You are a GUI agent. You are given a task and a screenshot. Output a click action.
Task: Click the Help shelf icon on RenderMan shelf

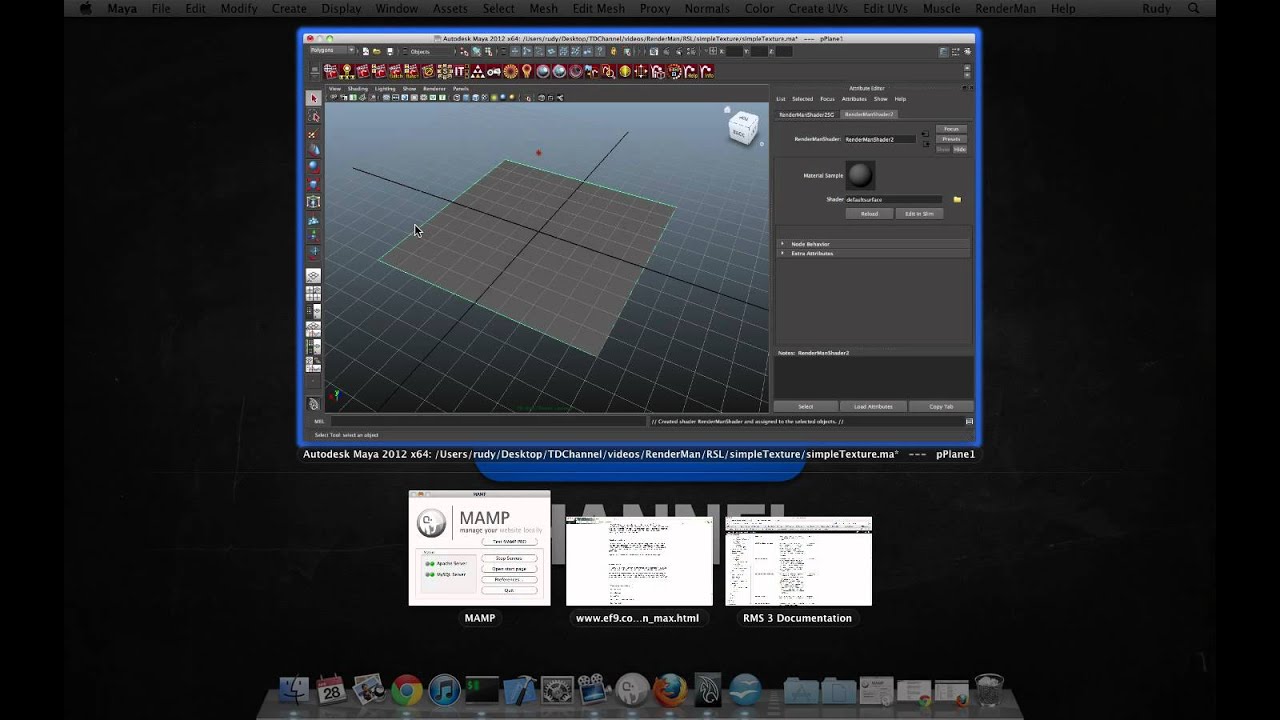691,72
